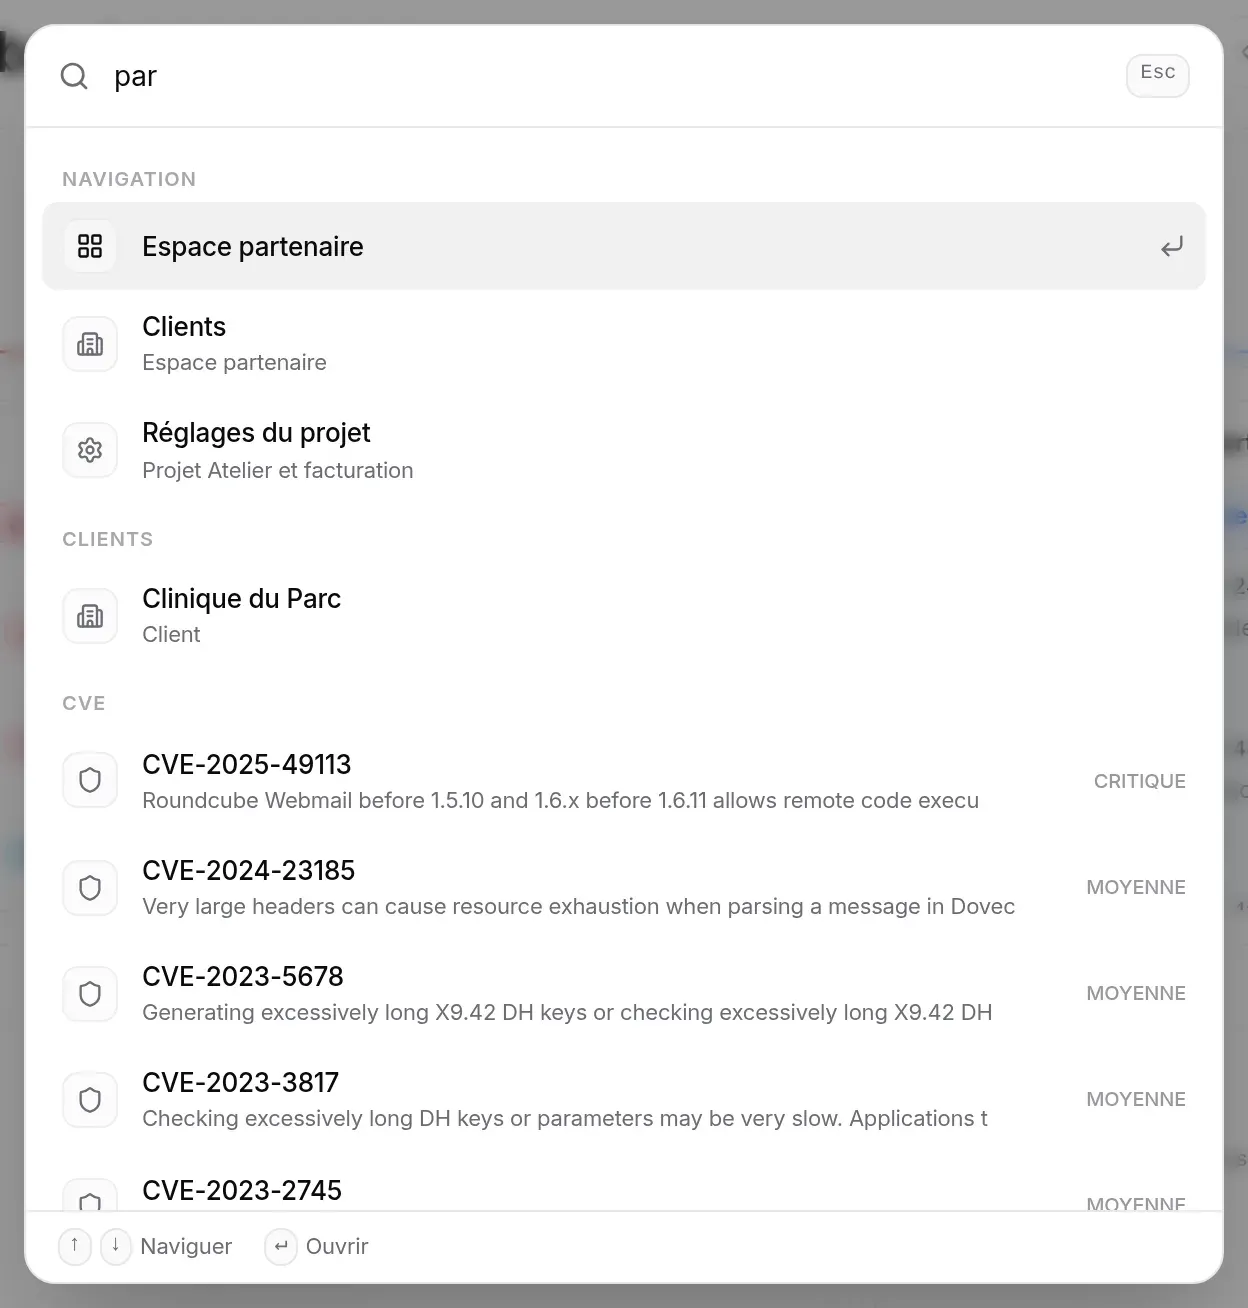Click the shield icon for CVE-2023-5678

[x=90, y=993]
